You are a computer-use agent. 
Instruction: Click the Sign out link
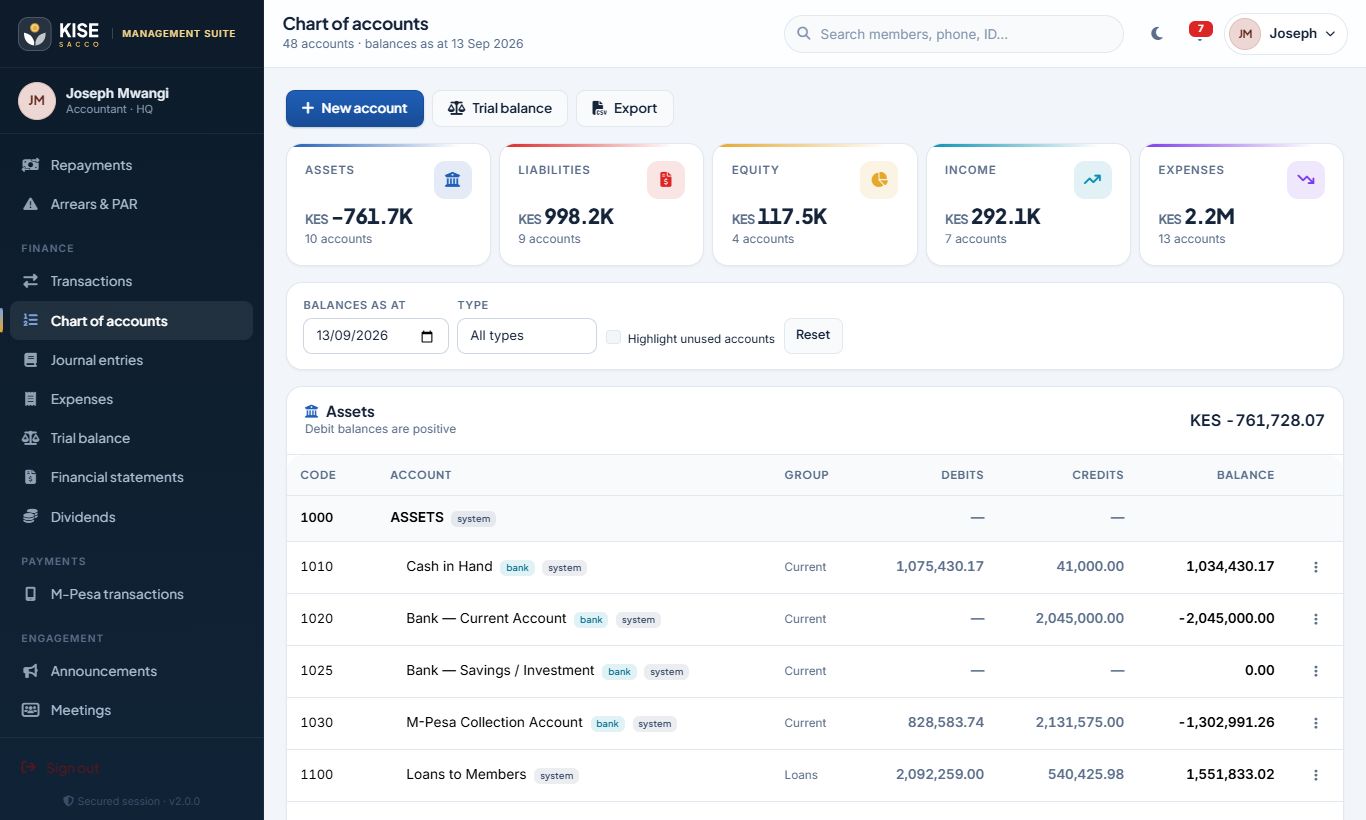point(61,768)
